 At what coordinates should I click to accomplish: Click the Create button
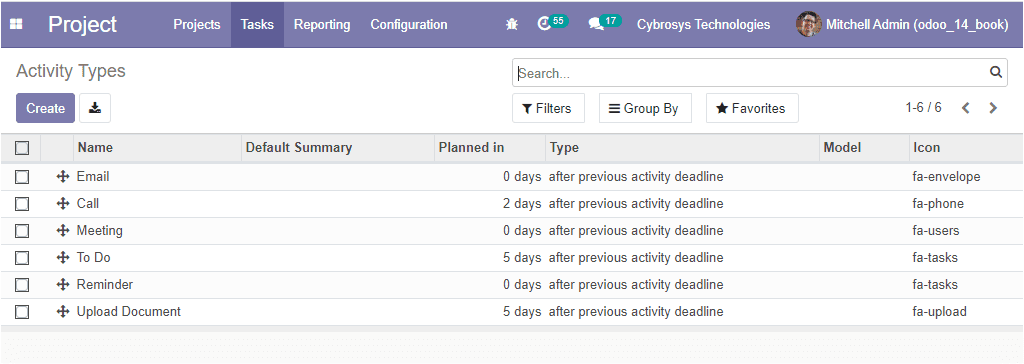45,108
